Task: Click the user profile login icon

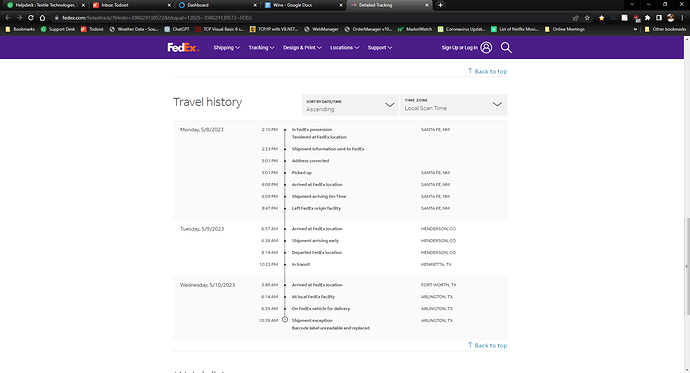Action: tap(486, 48)
